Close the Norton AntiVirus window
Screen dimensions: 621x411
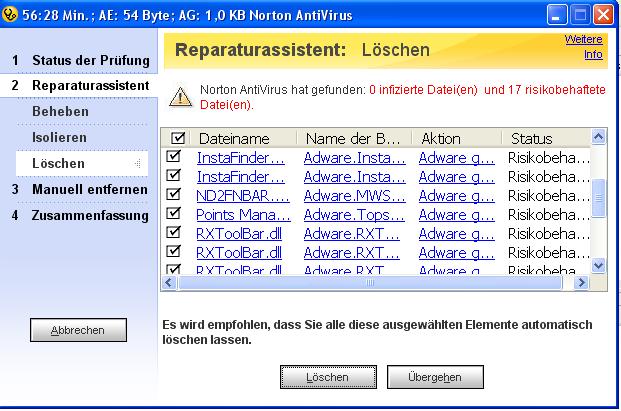click(x=603, y=15)
